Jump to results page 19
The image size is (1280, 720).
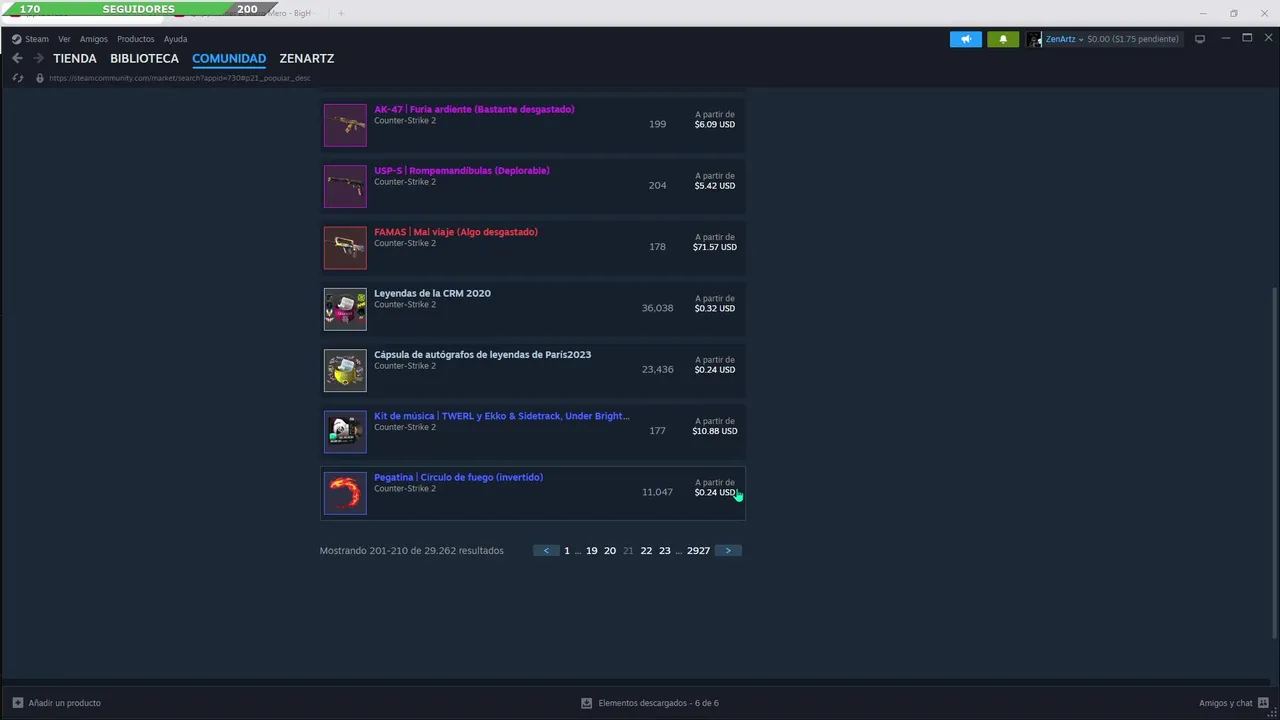pyautogui.click(x=592, y=551)
